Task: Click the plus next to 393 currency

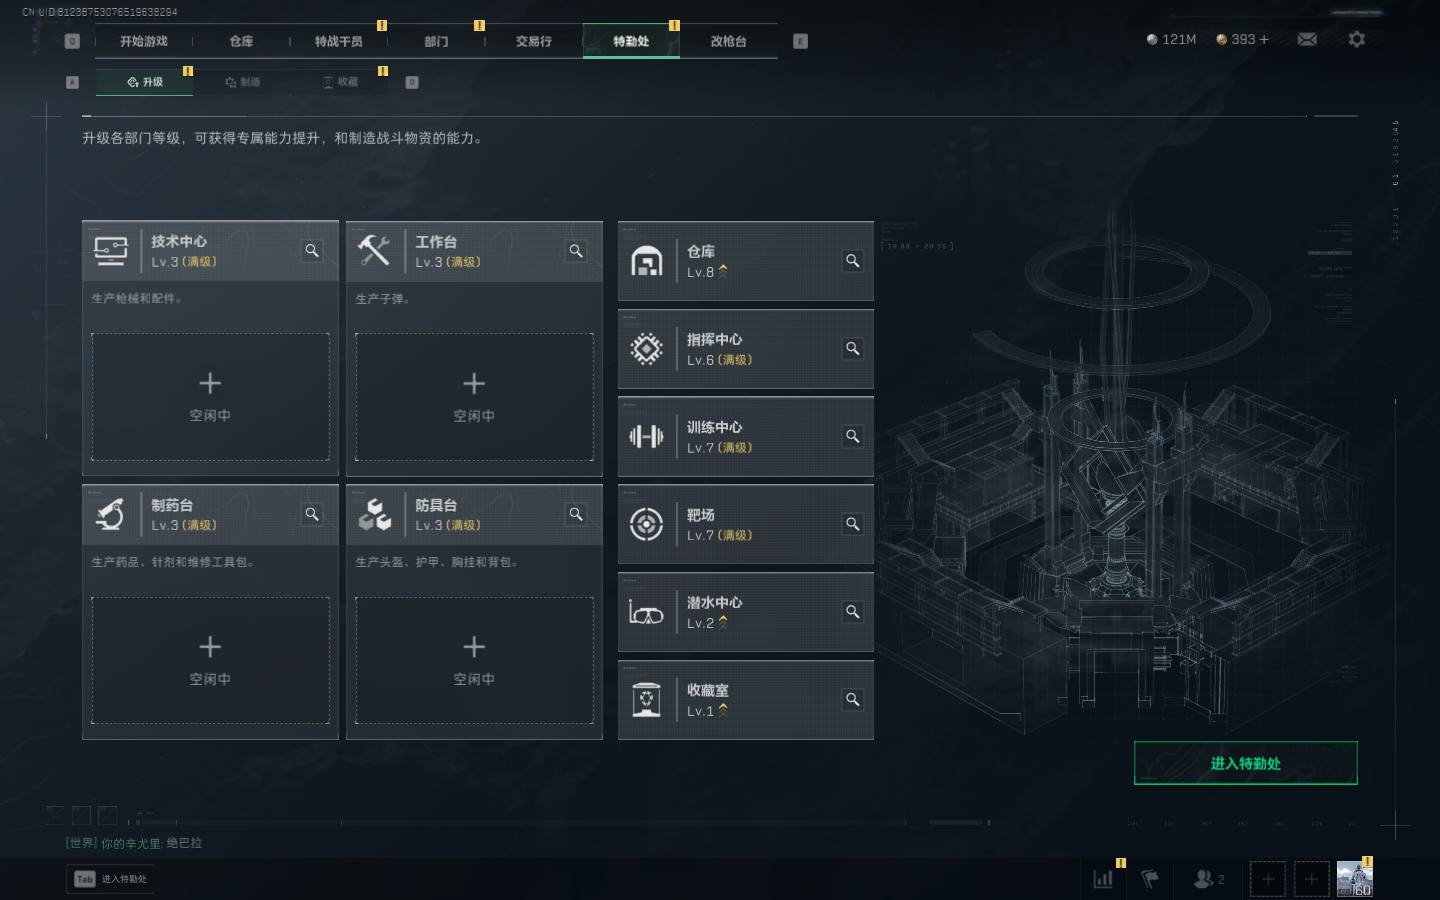Action: pyautogui.click(x=1264, y=39)
